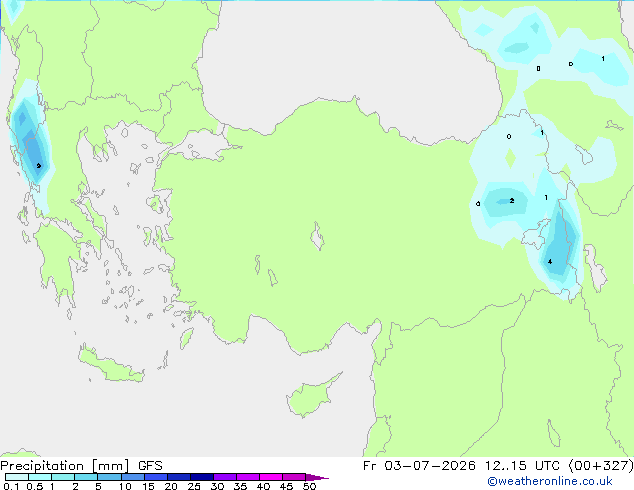Click the 'Precipitation [mm]' title text
634x490 pixels.
[x=65, y=466]
